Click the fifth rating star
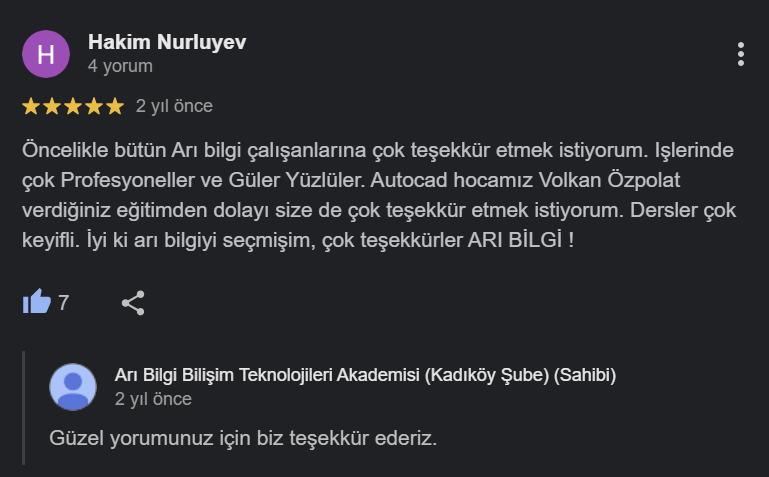Image resolution: width=769 pixels, height=477 pixels. coord(115,106)
